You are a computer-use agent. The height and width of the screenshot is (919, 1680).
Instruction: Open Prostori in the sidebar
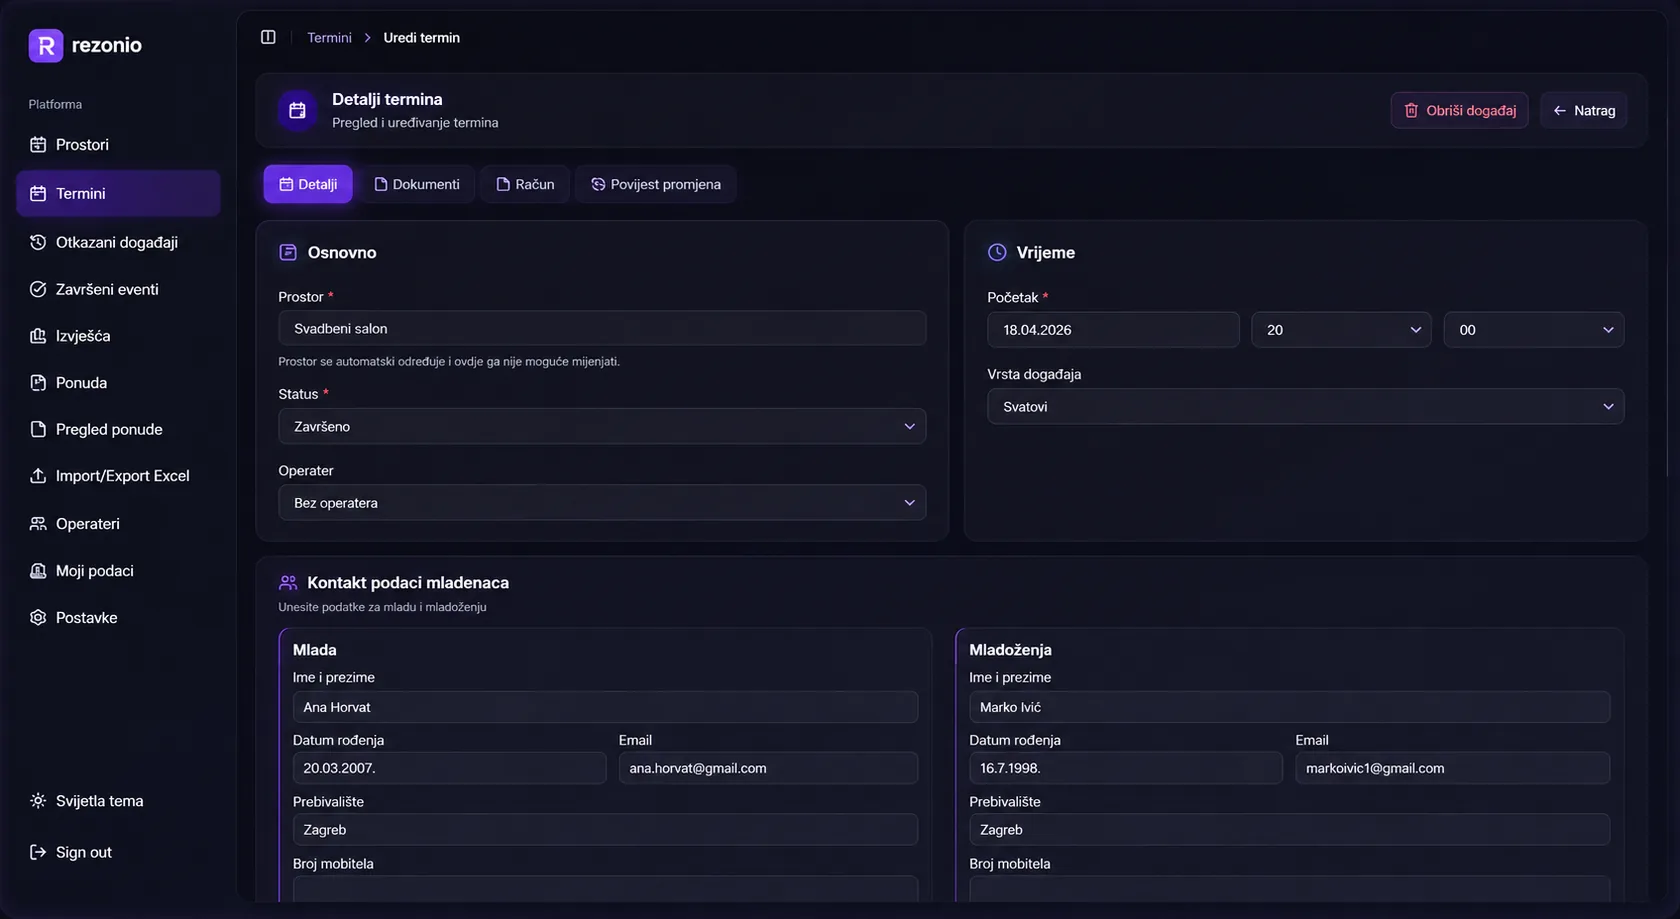[118, 144]
